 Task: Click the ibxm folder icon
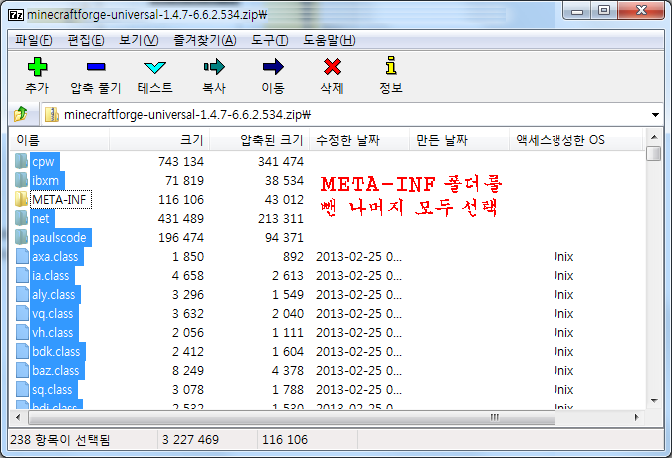coord(21,180)
